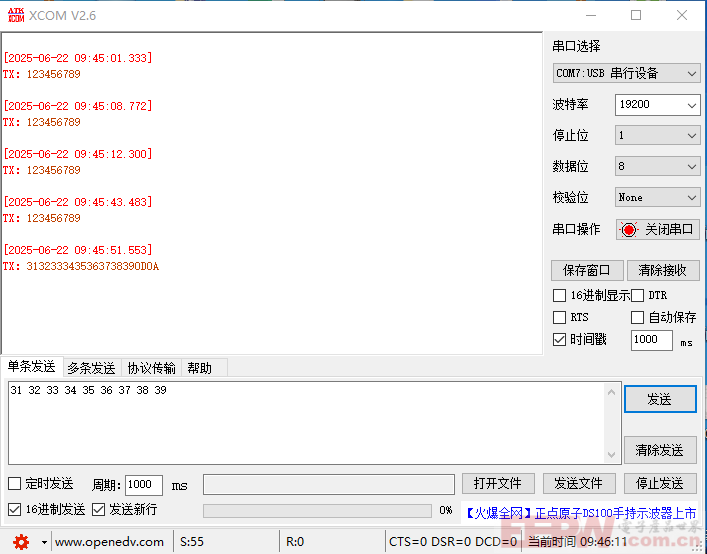Click into the hex send text area

[307, 423]
